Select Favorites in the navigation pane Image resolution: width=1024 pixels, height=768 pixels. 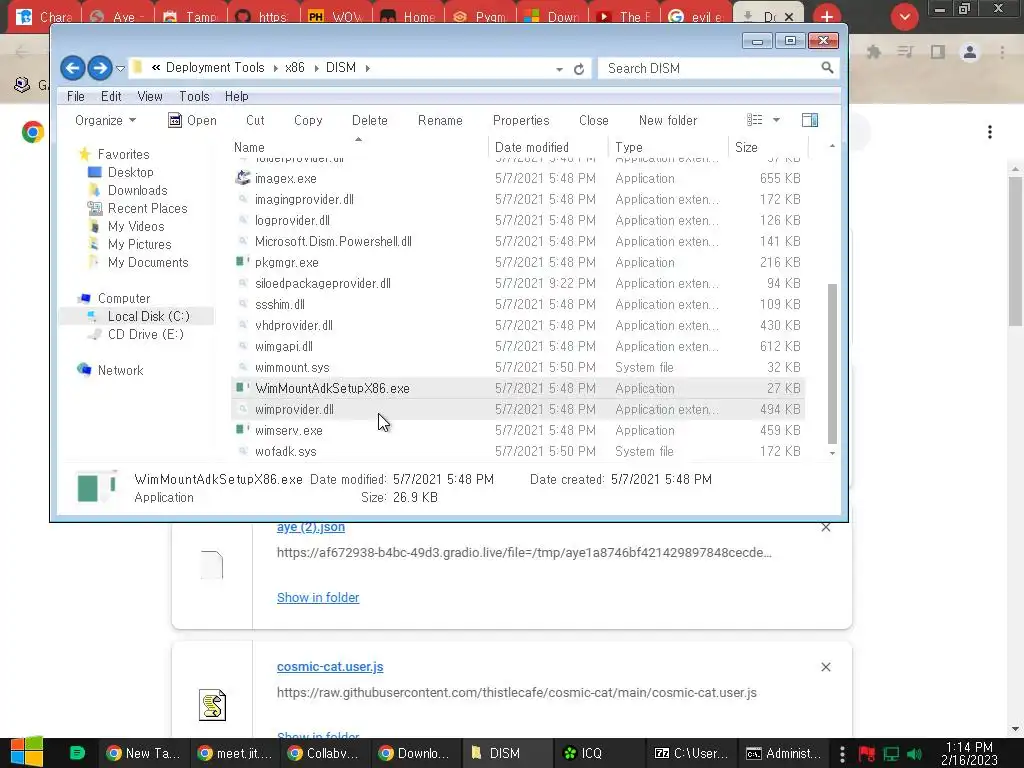(123, 154)
